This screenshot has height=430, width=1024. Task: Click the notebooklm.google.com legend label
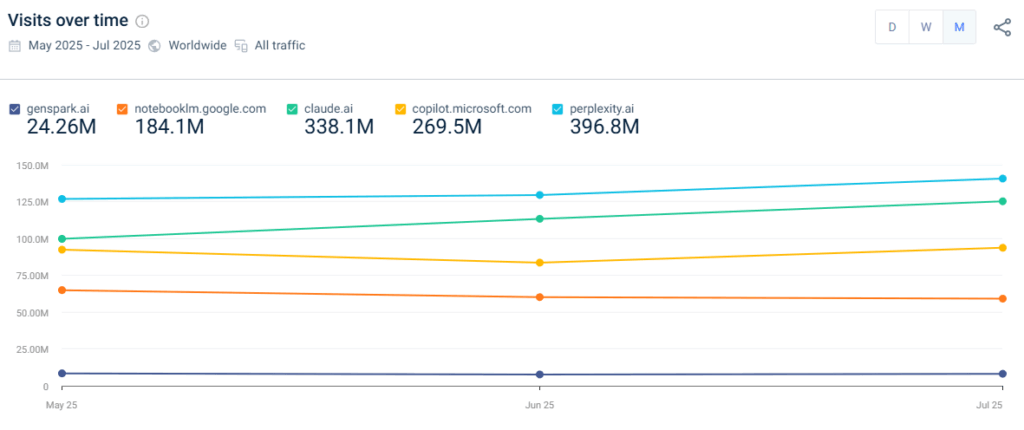pyautogui.click(x=200, y=108)
